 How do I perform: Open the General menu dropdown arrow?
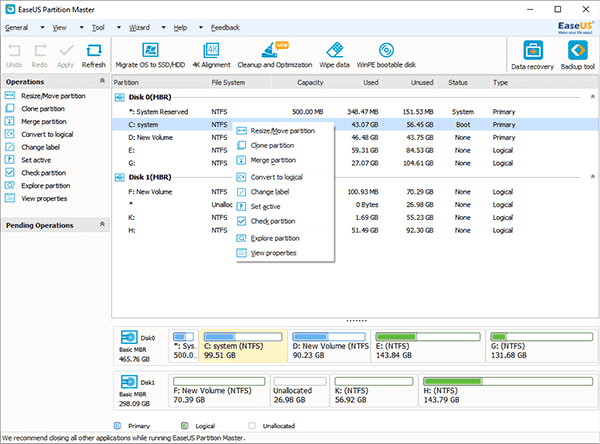[42, 28]
